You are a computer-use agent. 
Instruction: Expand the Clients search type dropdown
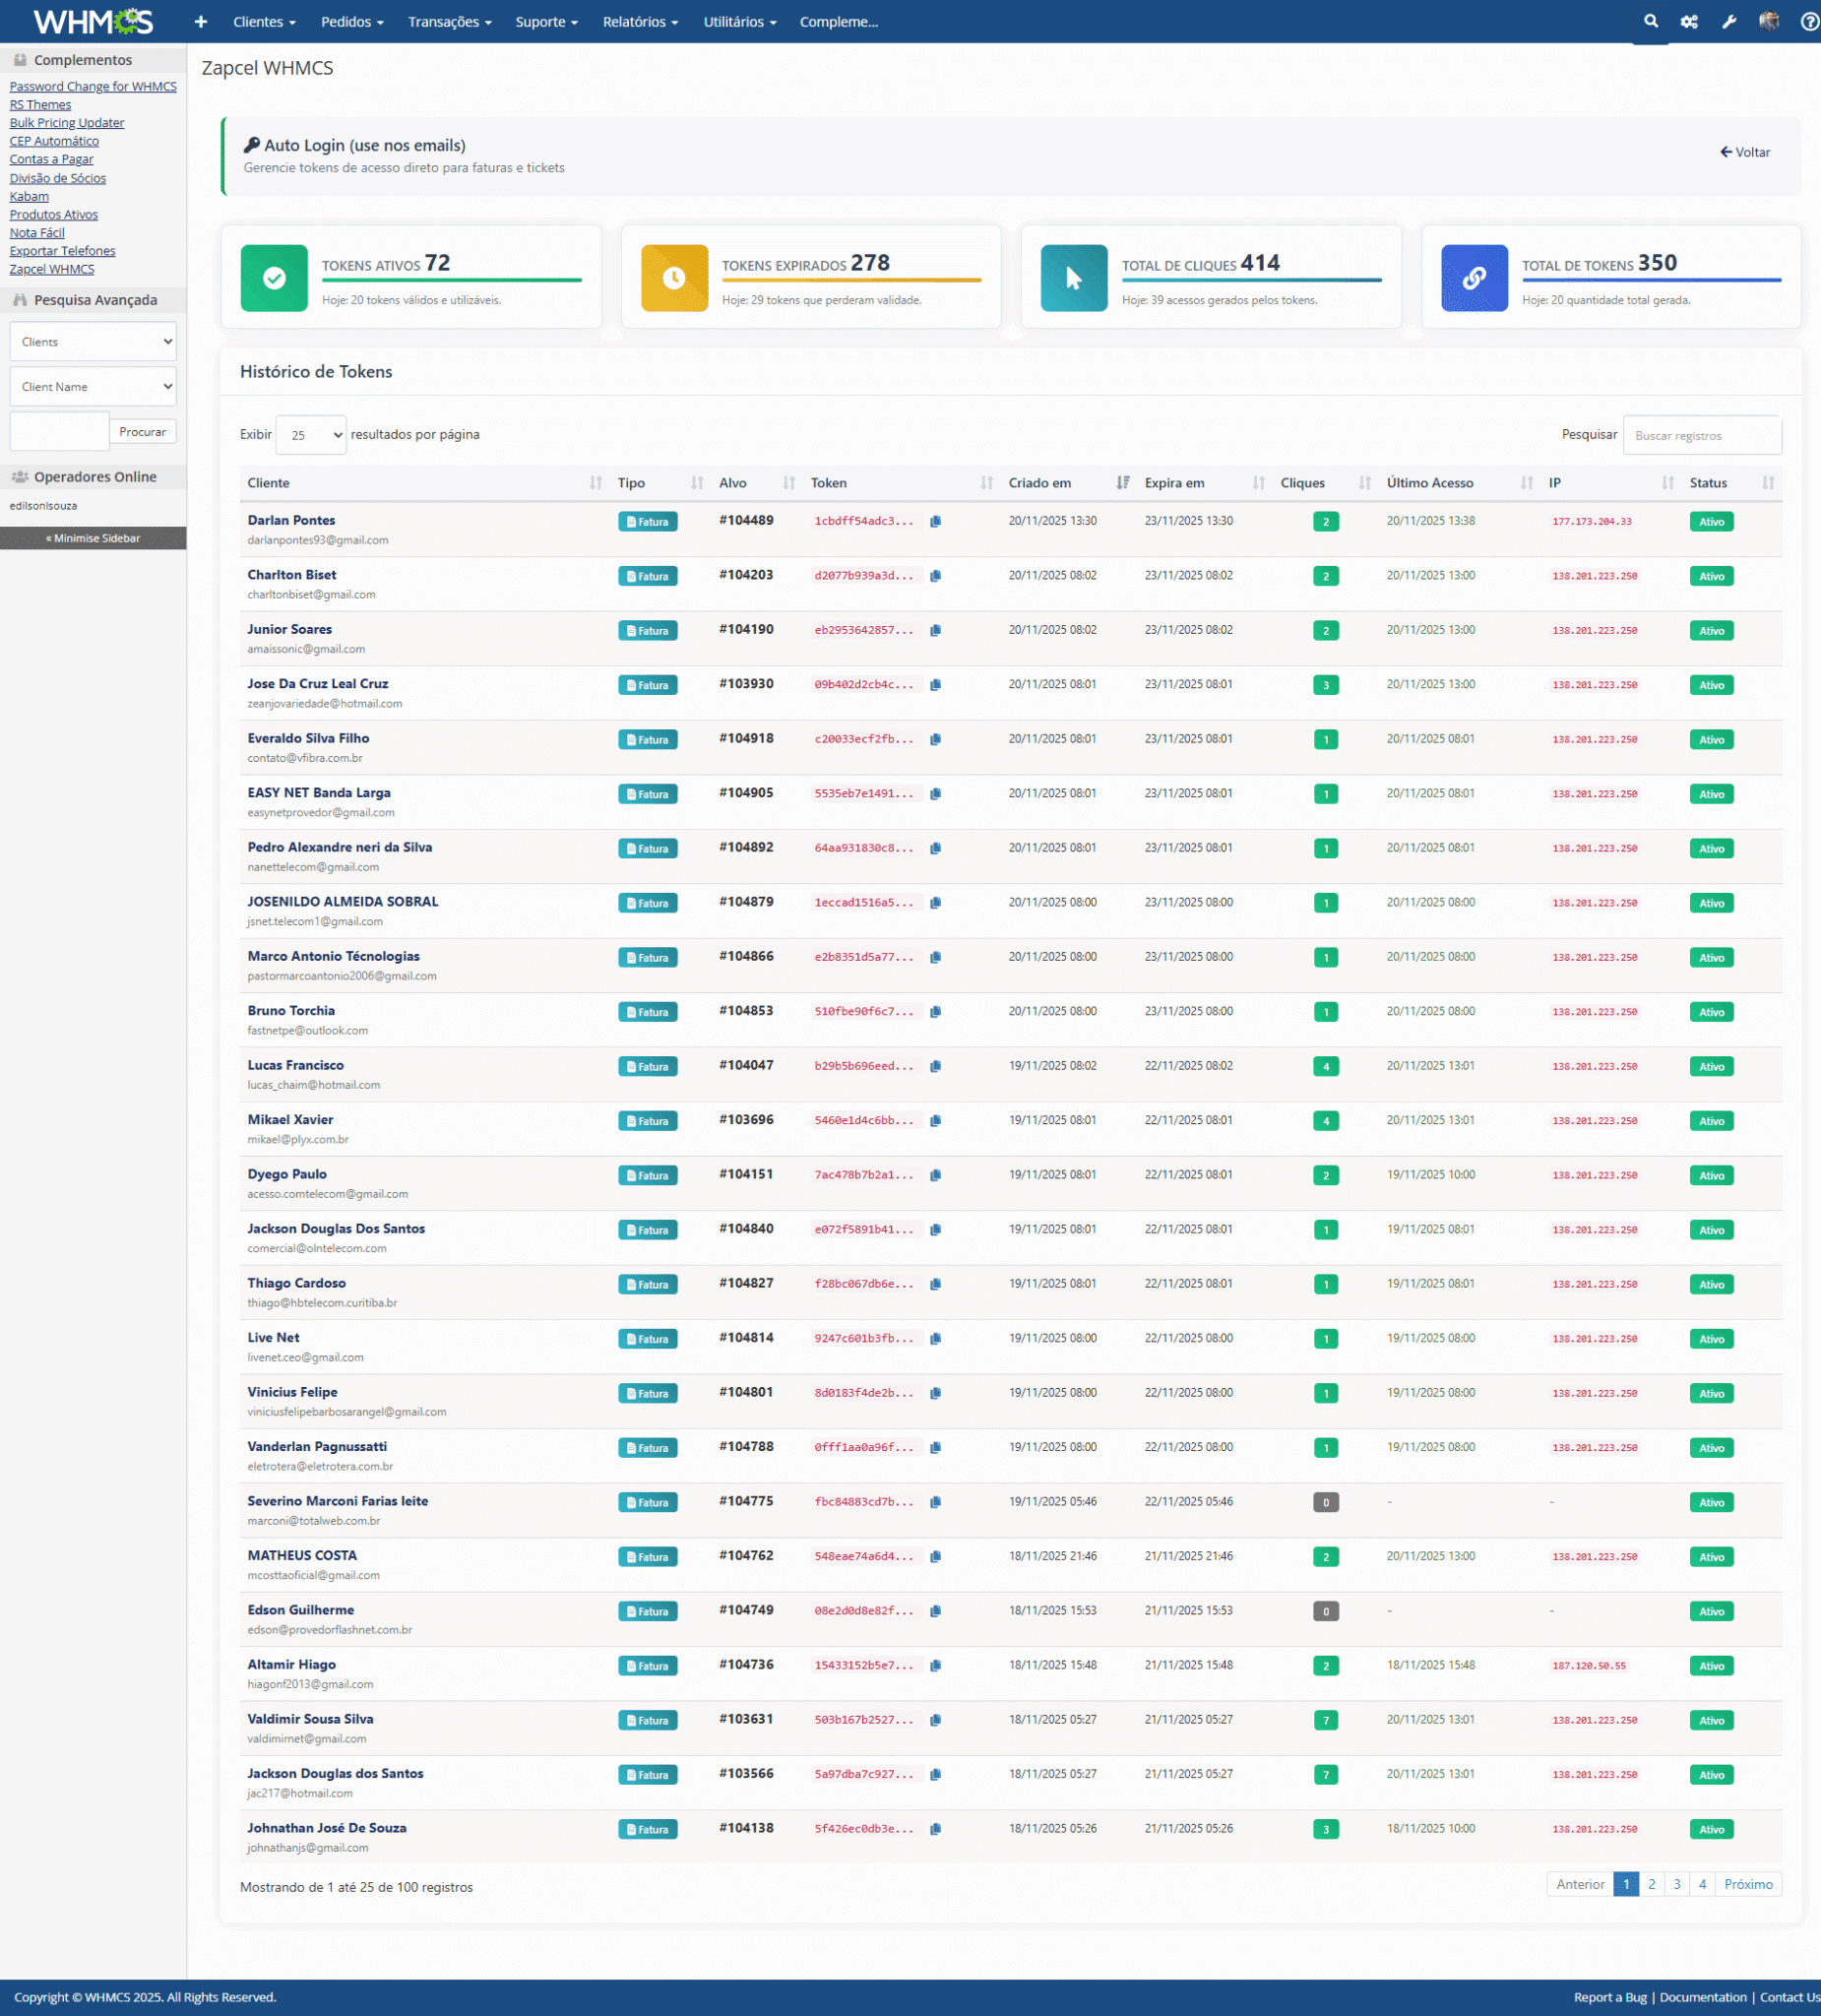point(93,342)
